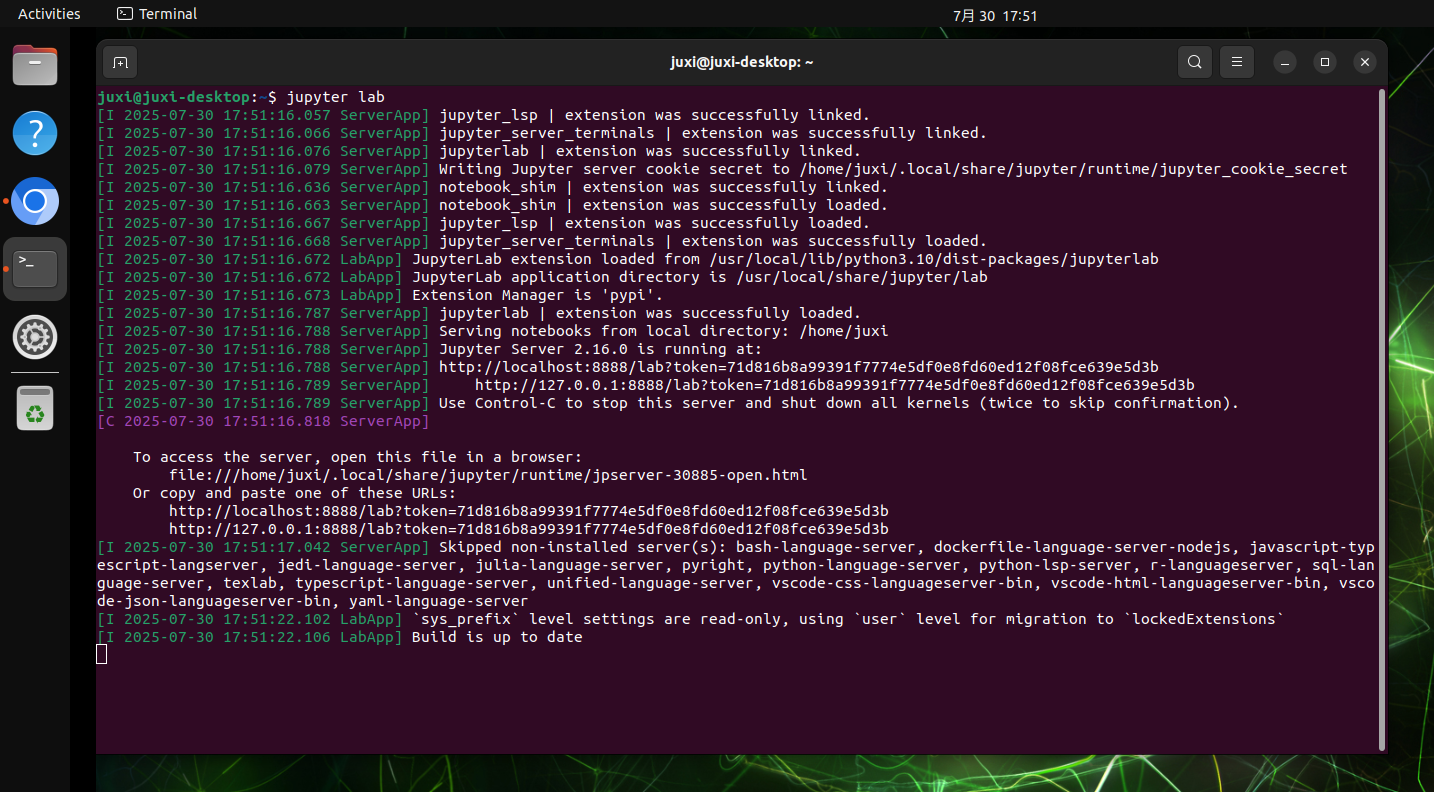
Task: Open the Files folder icon in the dock
Action: tap(35, 66)
